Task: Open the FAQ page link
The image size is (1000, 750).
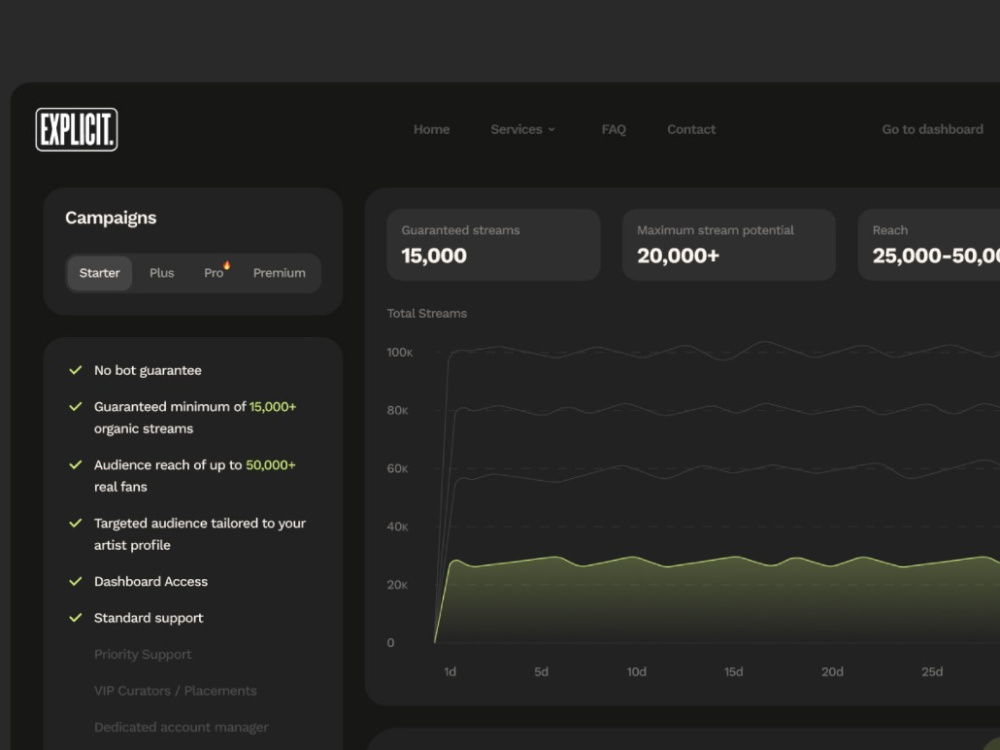Action: (x=614, y=129)
